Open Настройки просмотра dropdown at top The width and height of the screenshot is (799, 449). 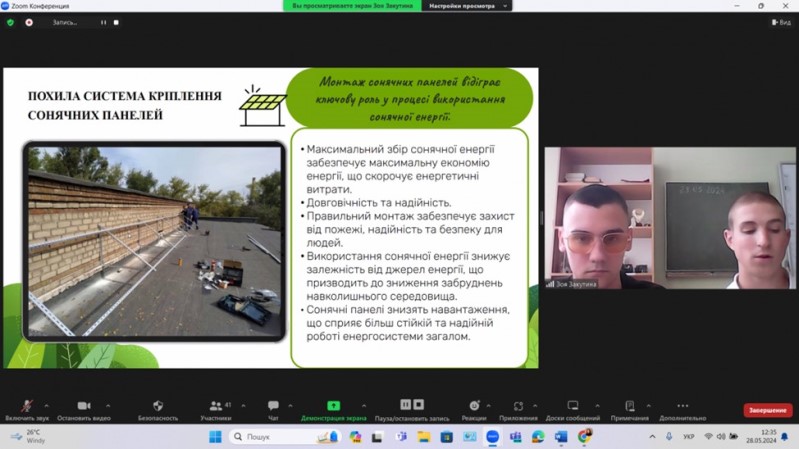click(467, 6)
